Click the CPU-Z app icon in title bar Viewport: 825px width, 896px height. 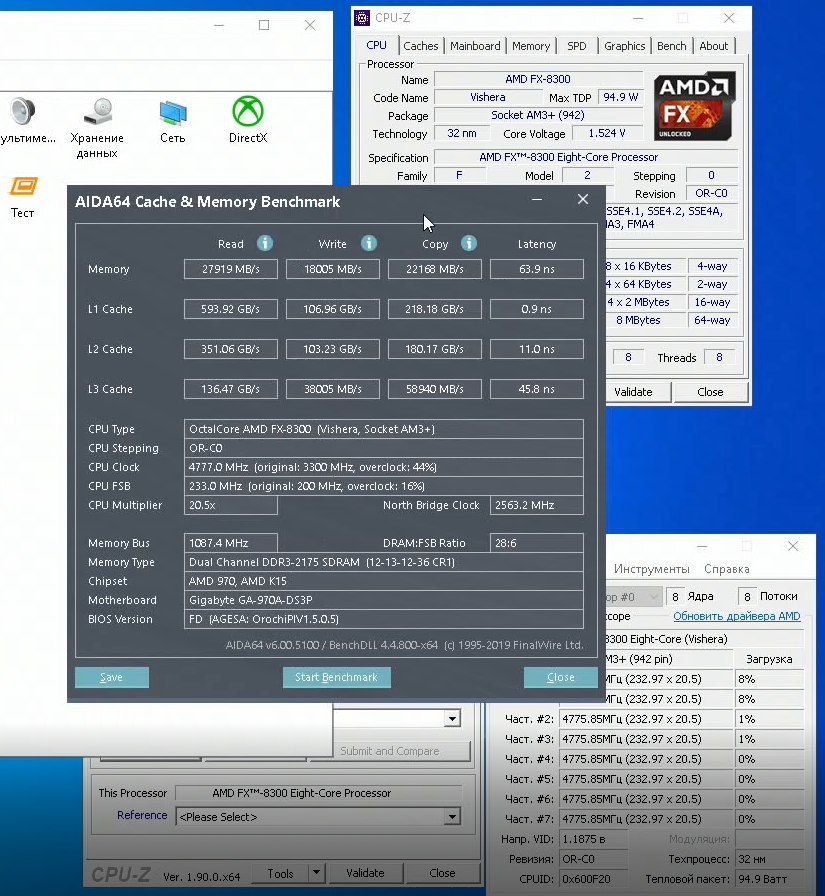(x=362, y=18)
